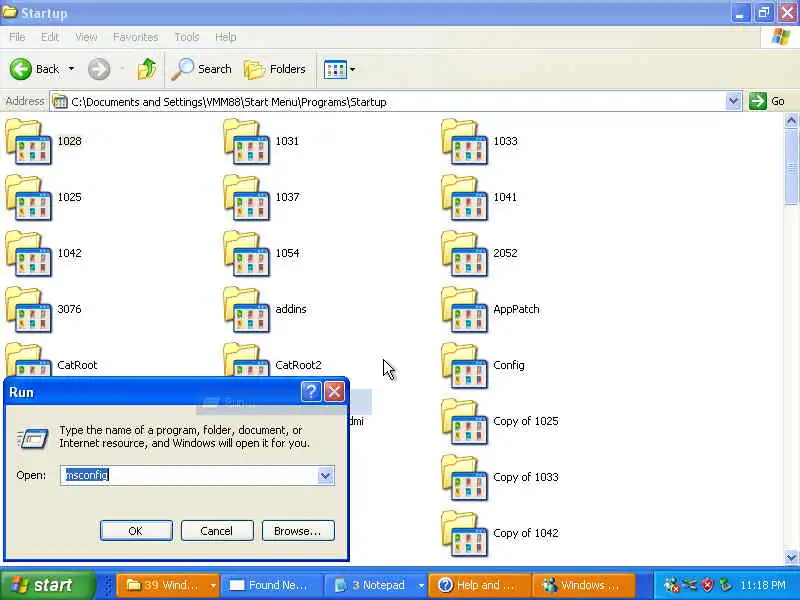This screenshot has width=800, height=600.
Task: Click the red shield security tray icon
Action: 708,585
